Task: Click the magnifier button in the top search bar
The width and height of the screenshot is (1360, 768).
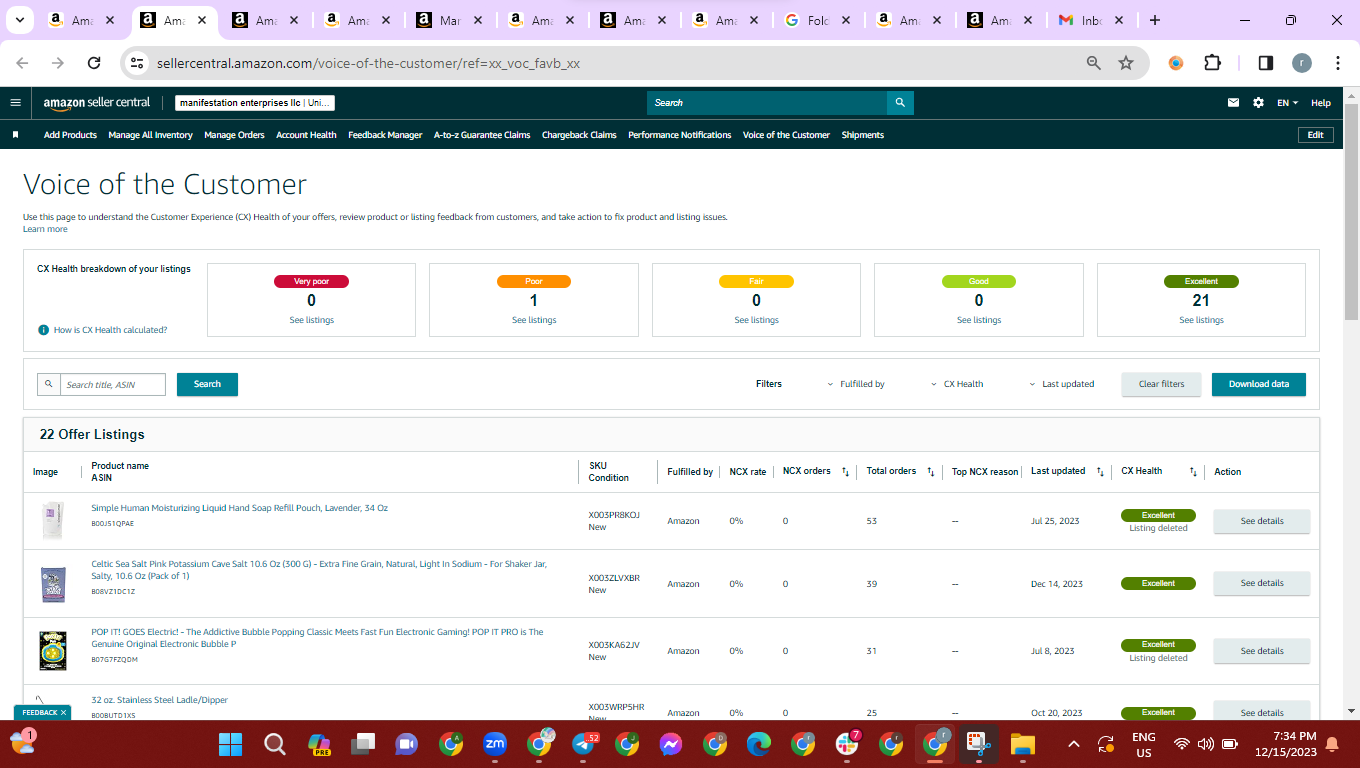Action: click(900, 102)
